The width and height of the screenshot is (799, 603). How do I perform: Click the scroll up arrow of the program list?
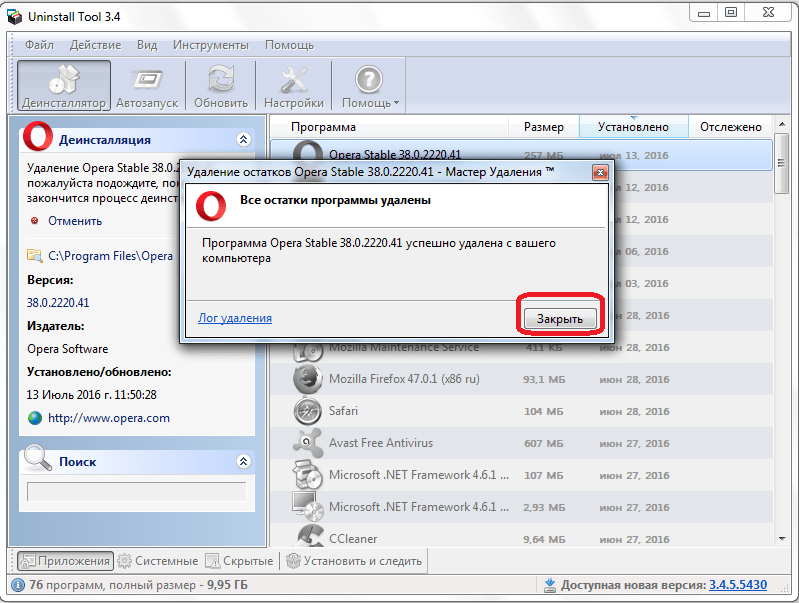(x=782, y=124)
